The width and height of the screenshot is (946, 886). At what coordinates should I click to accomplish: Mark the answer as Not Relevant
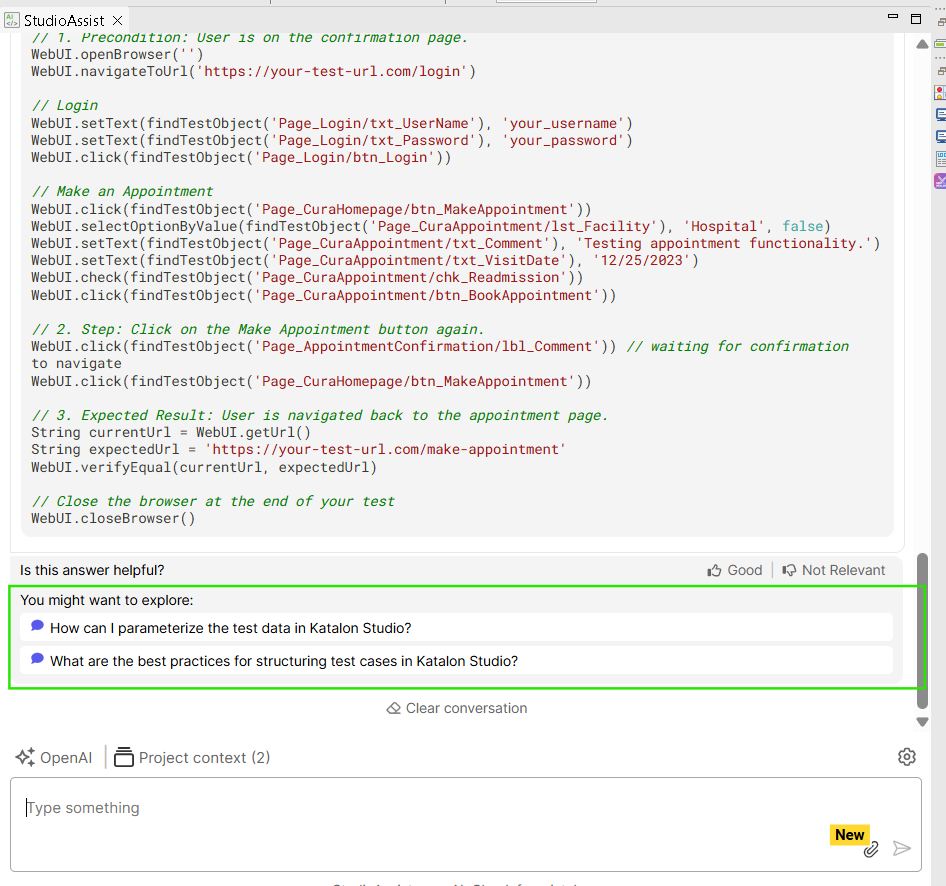833,570
